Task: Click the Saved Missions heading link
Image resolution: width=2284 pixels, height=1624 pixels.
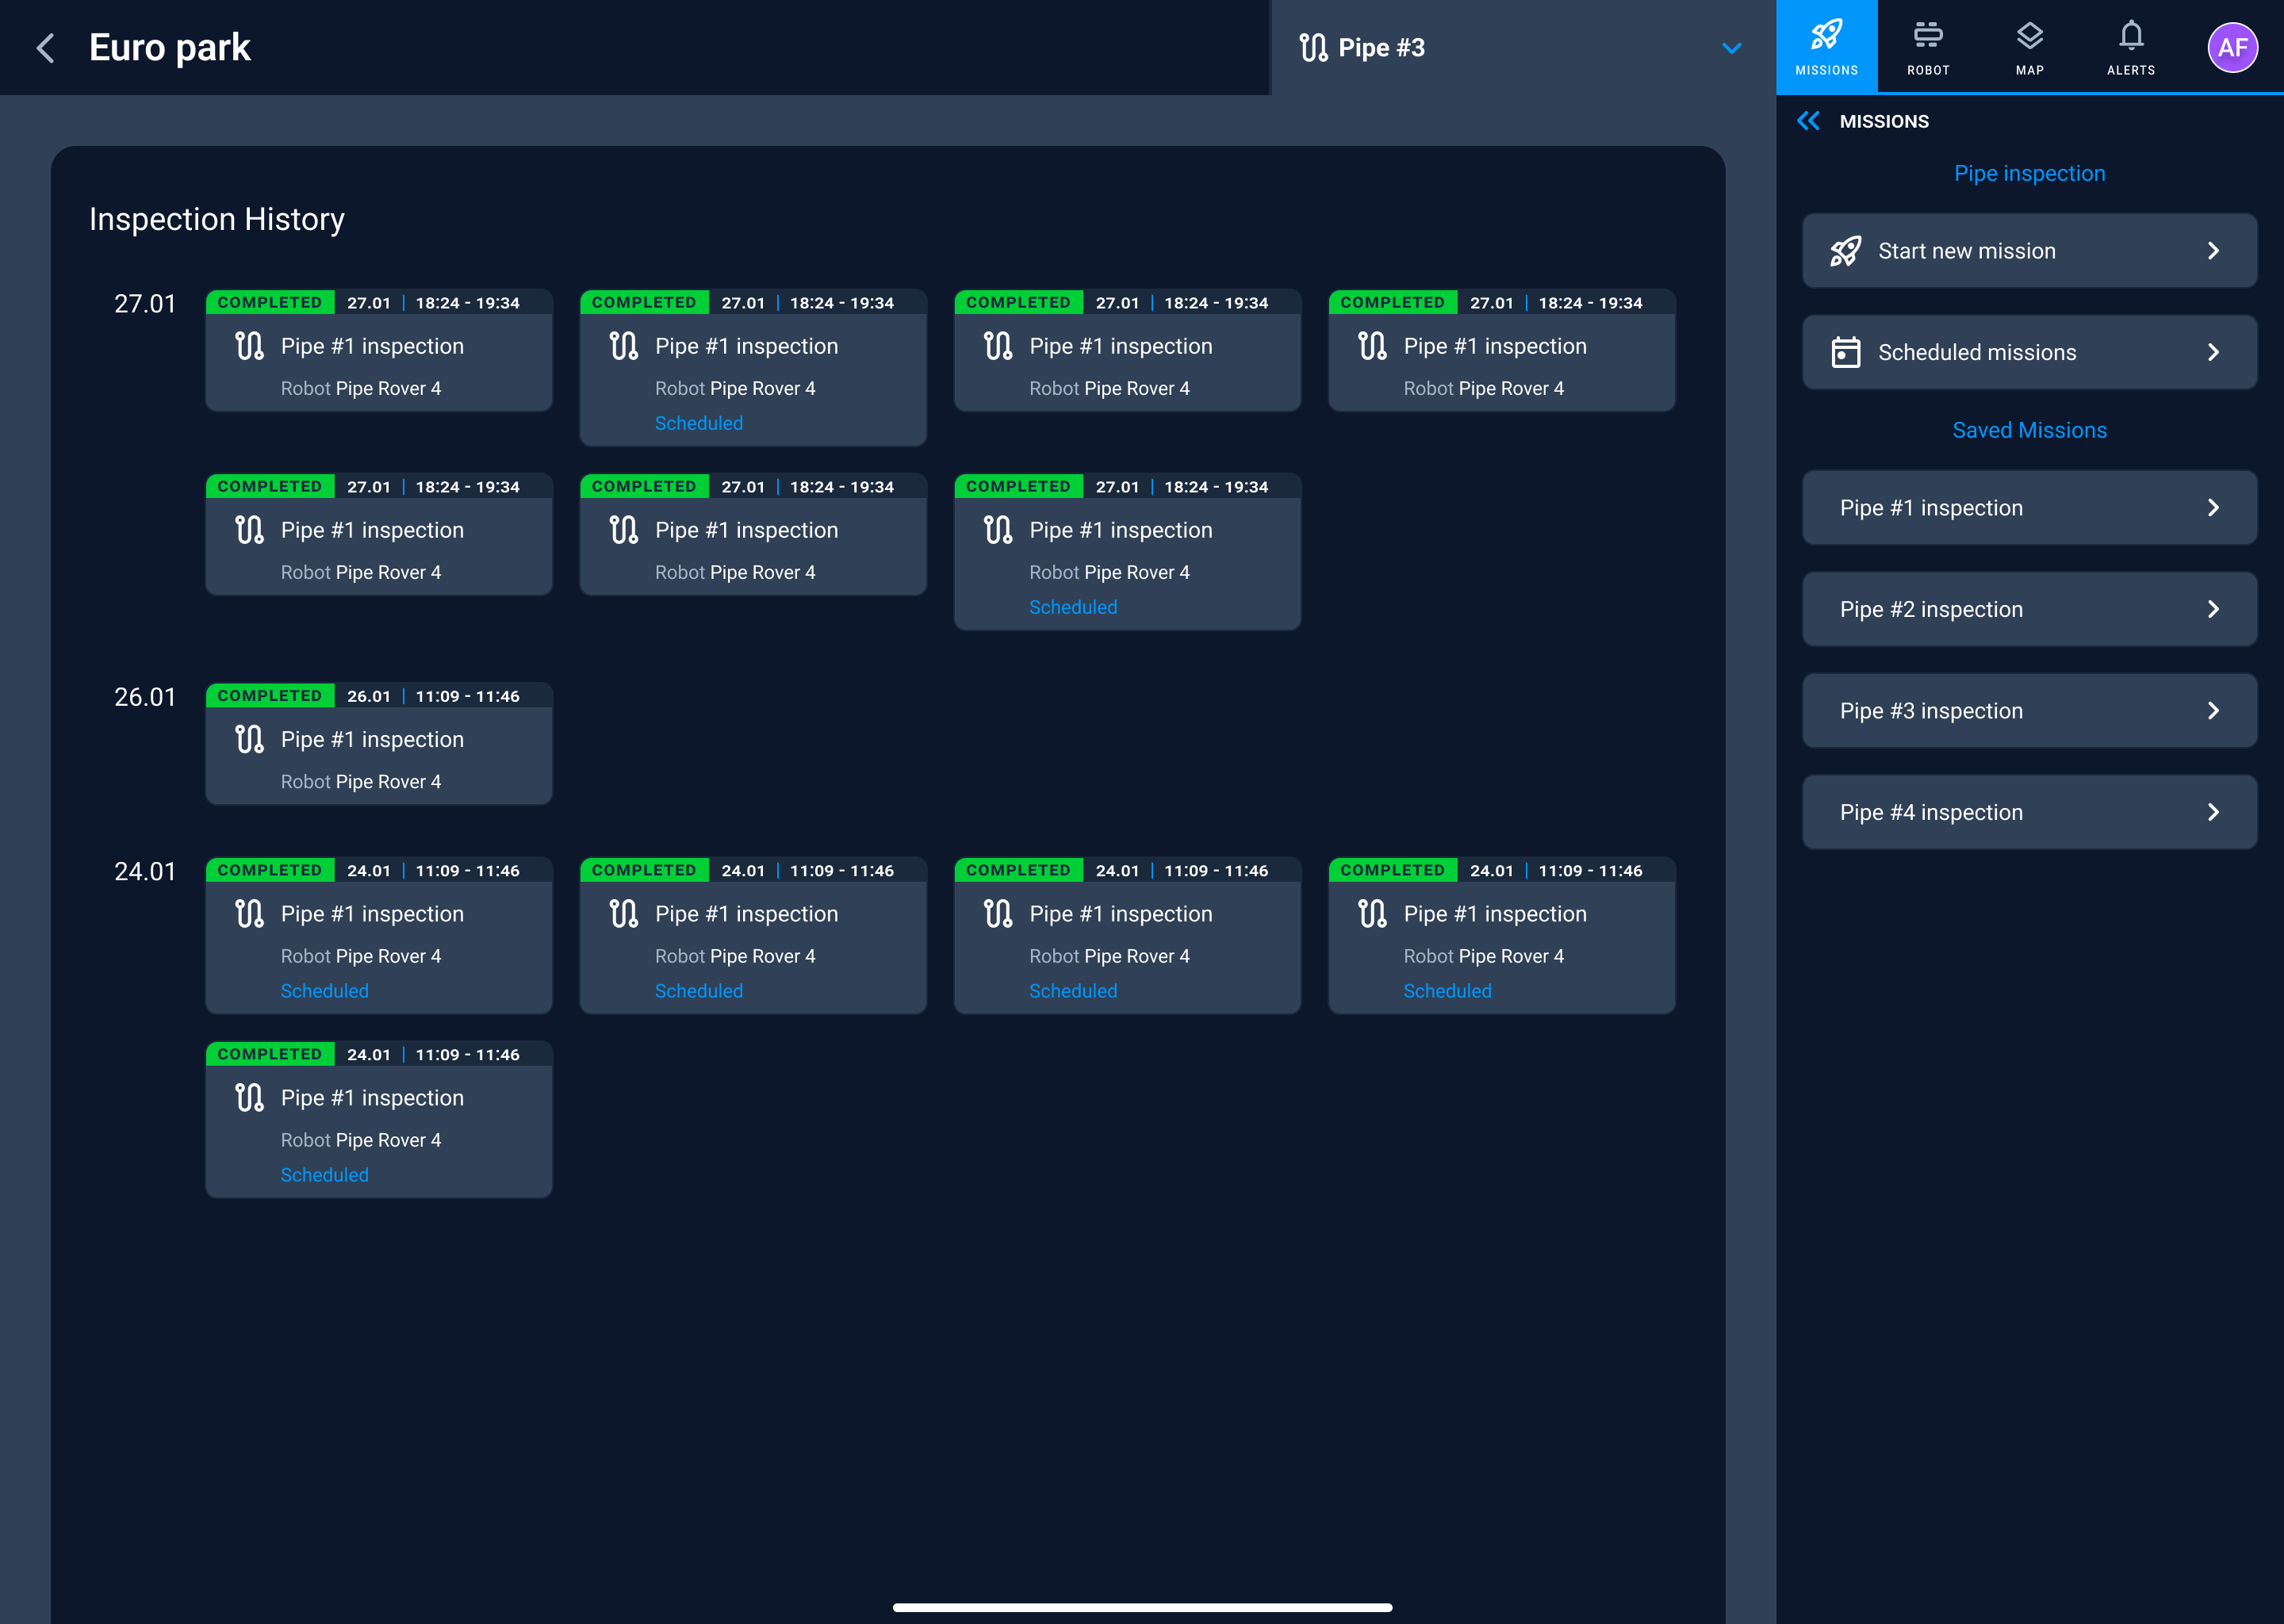Action: (x=2029, y=430)
